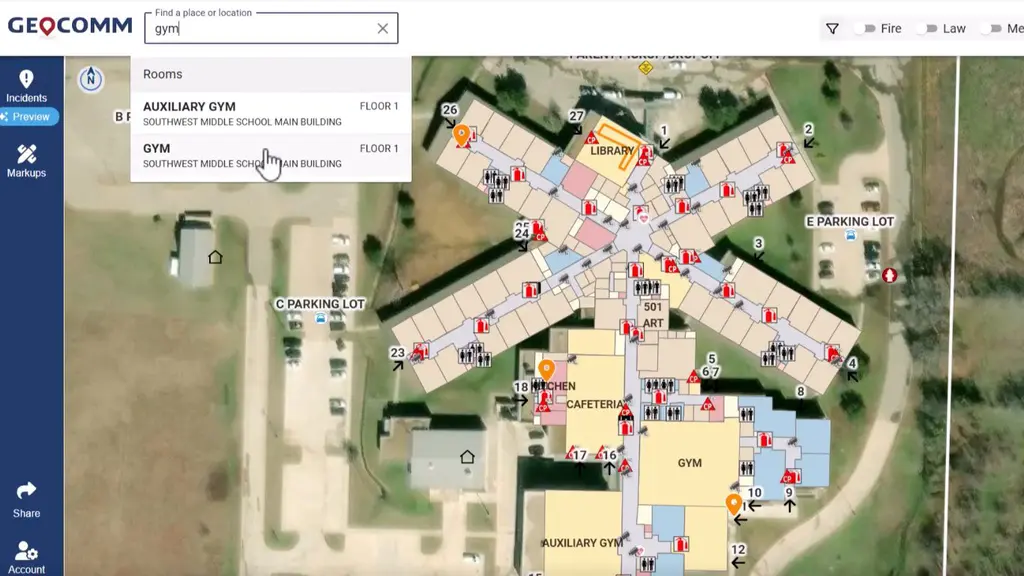Click the north compass icon
1024x576 pixels.
tap(91, 78)
